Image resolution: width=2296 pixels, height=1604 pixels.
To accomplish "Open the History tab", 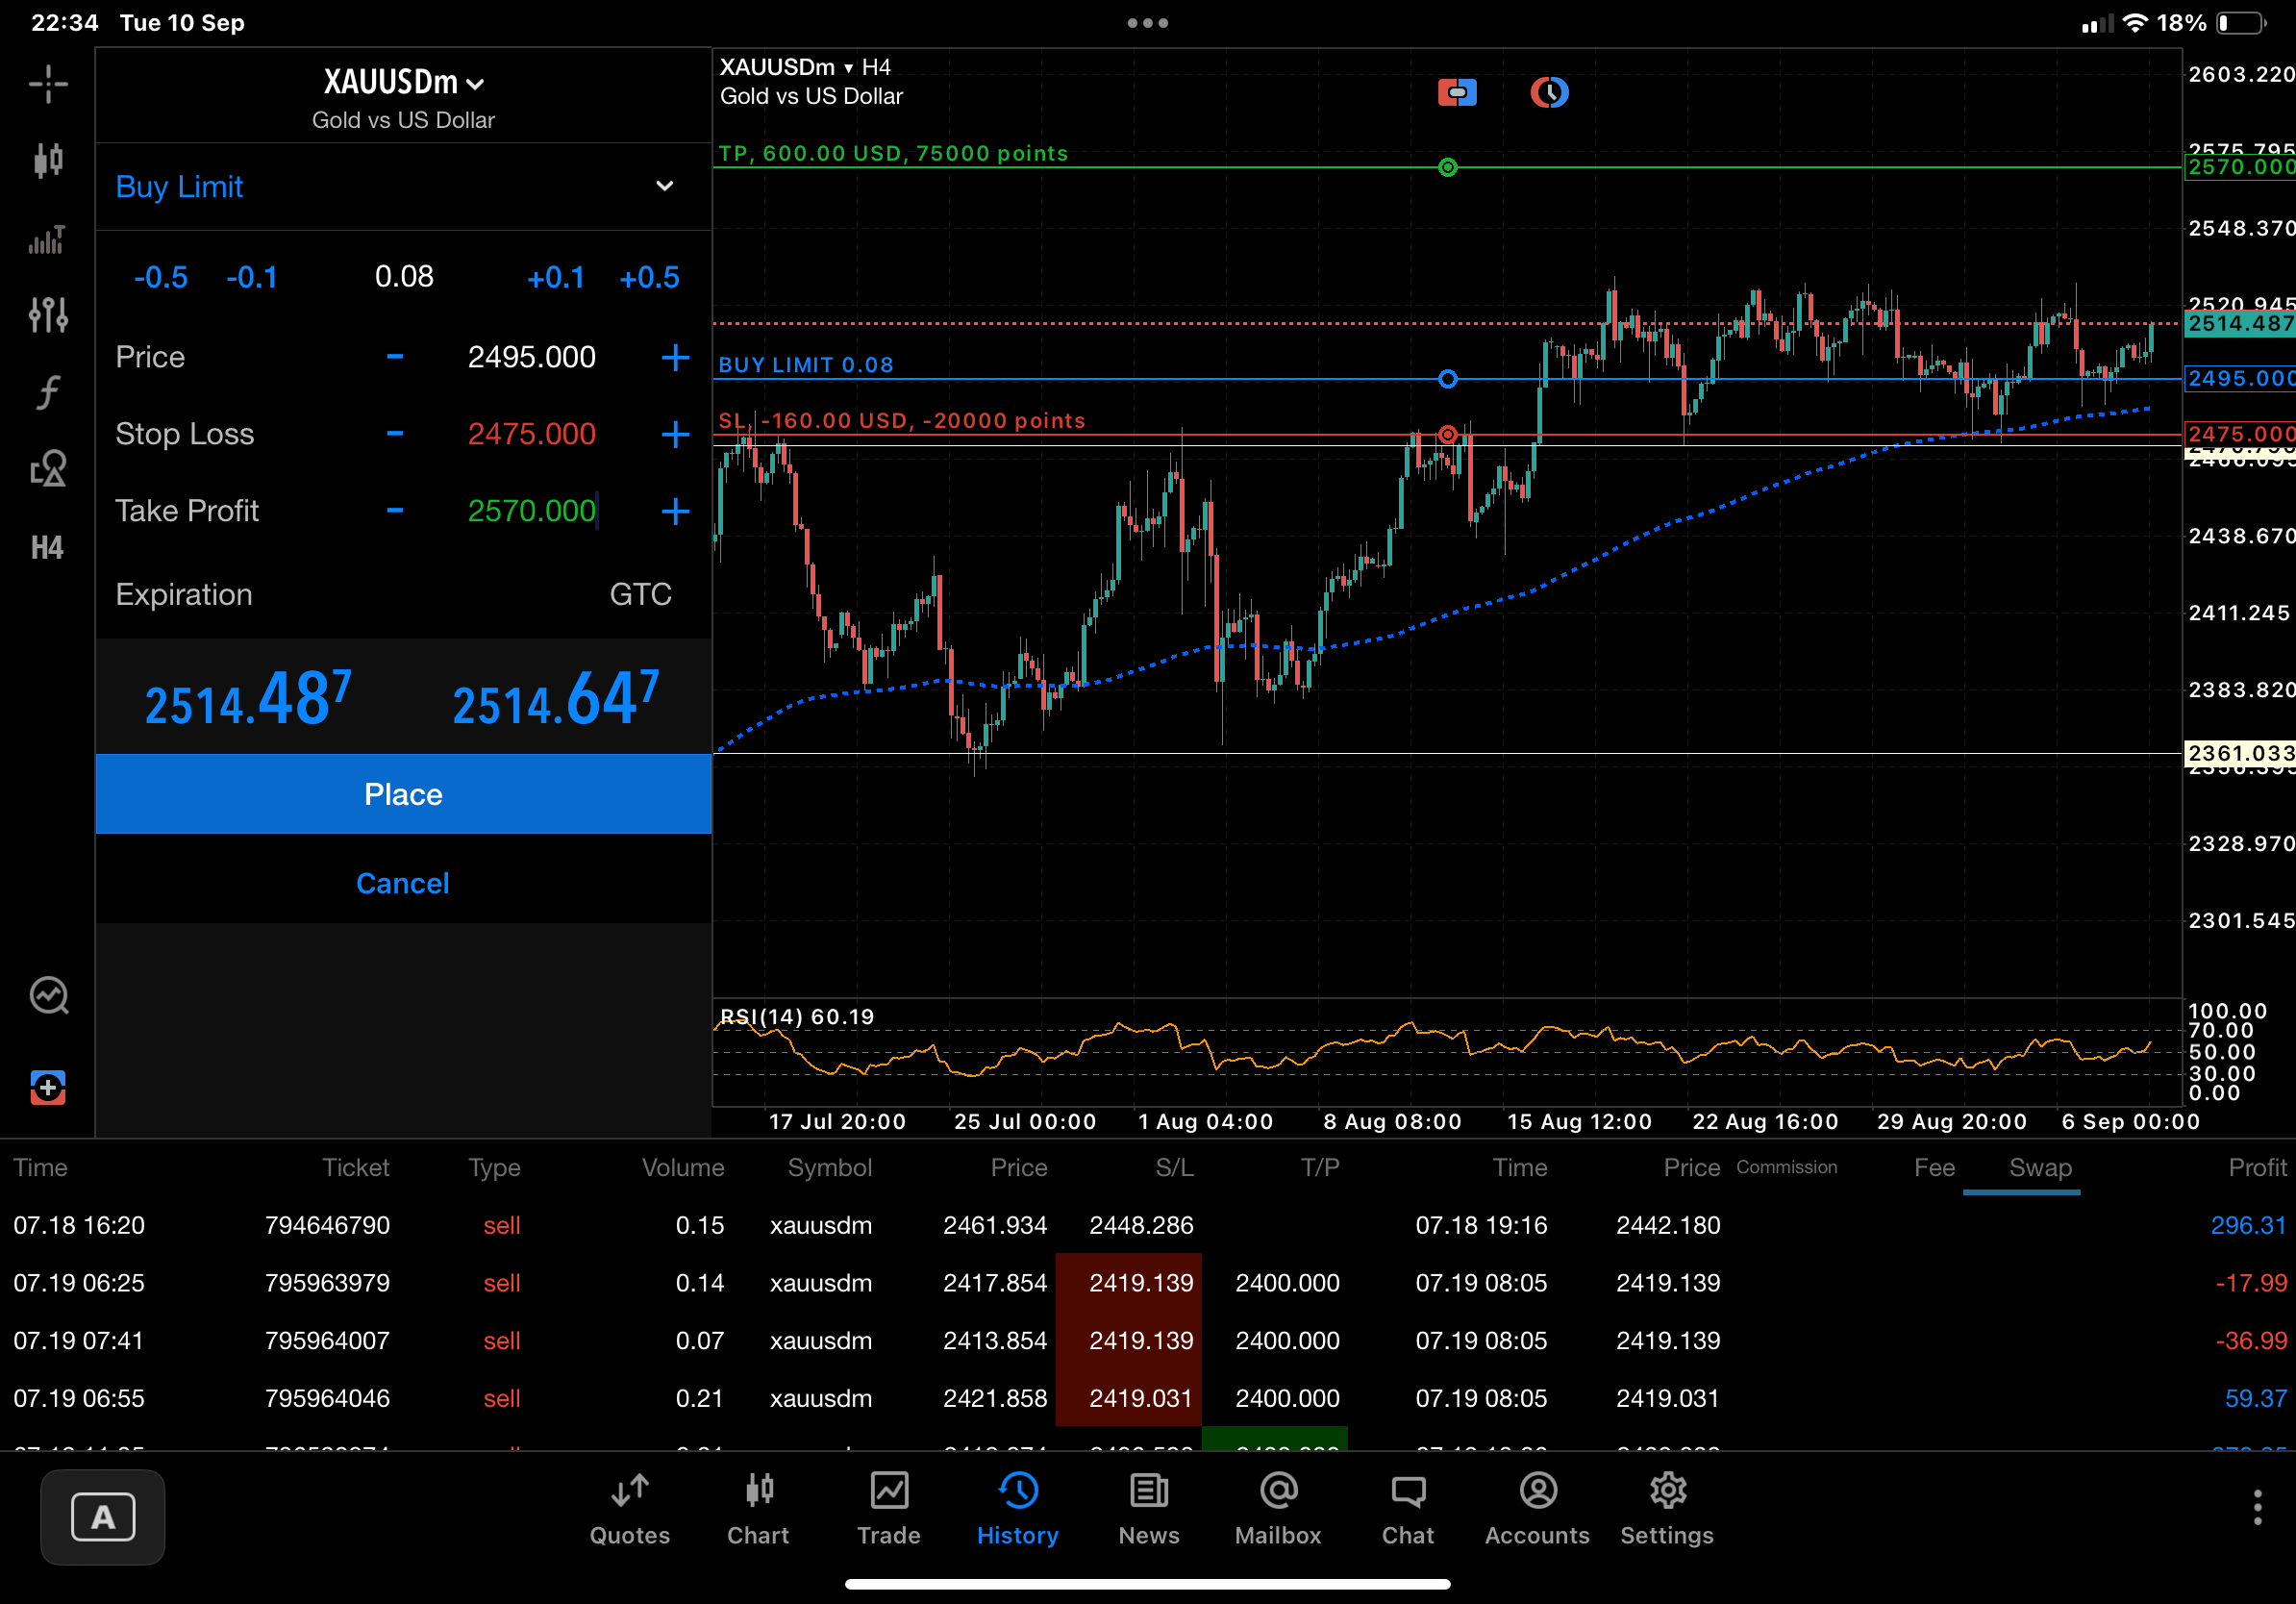I will click(x=1018, y=1510).
